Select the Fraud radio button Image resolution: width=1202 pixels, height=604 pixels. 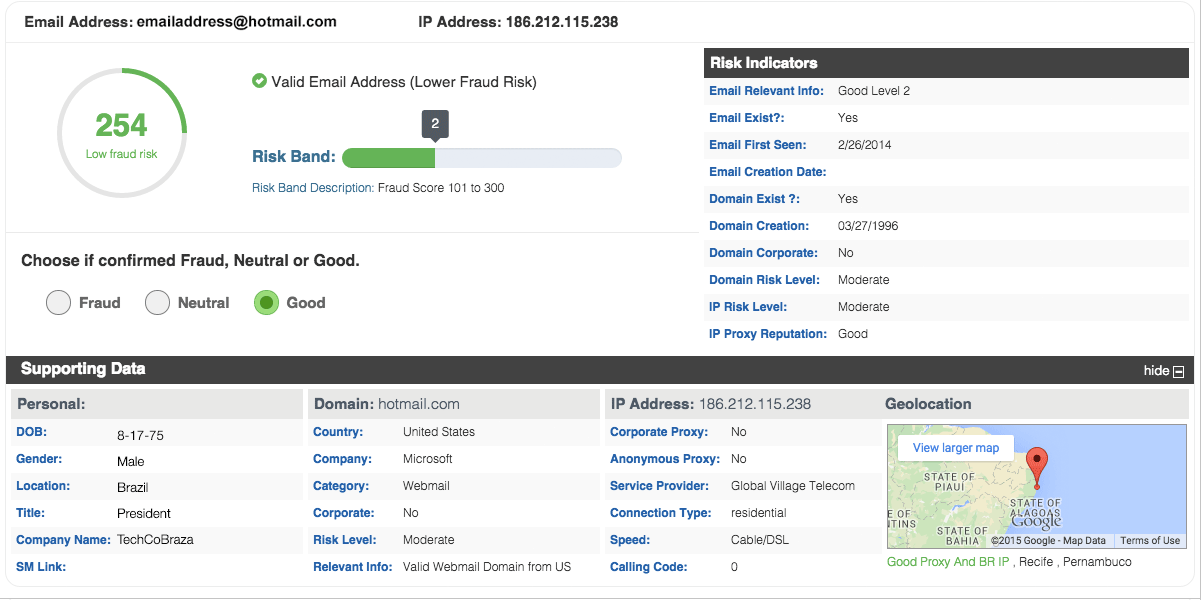click(x=59, y=303)
